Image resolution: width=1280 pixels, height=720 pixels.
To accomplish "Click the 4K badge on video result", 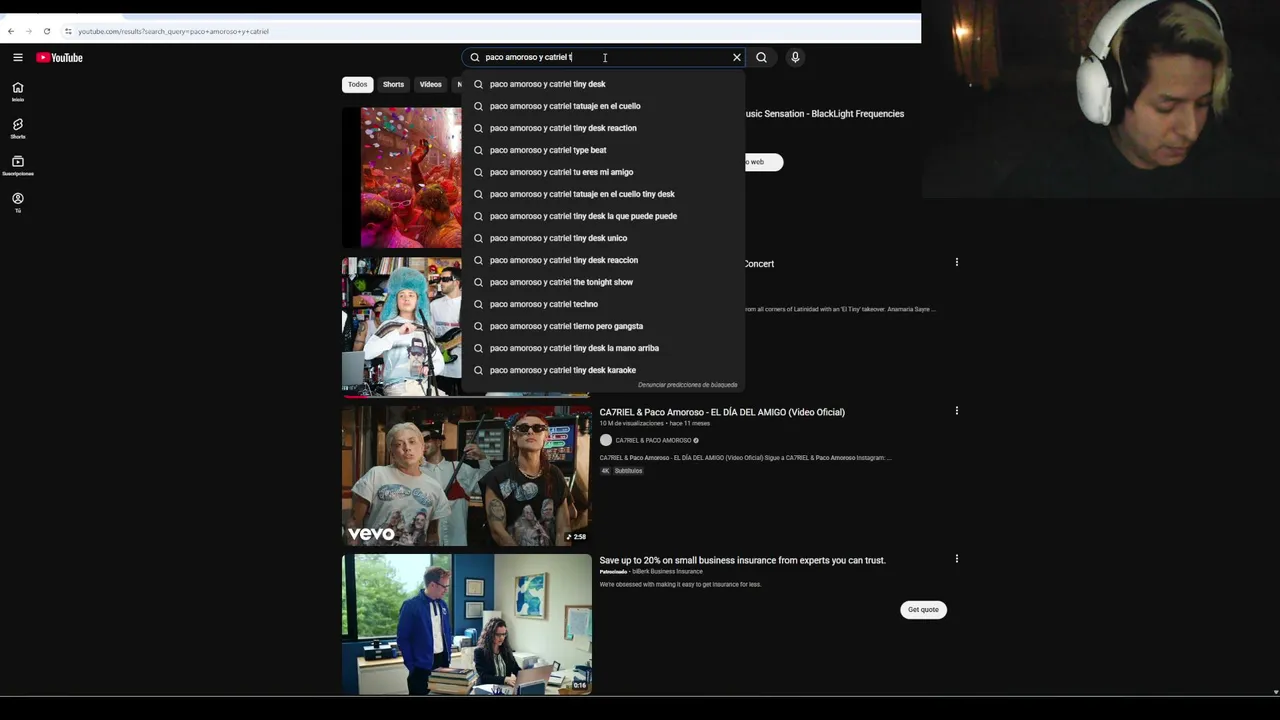I will [x=605, y=471].
